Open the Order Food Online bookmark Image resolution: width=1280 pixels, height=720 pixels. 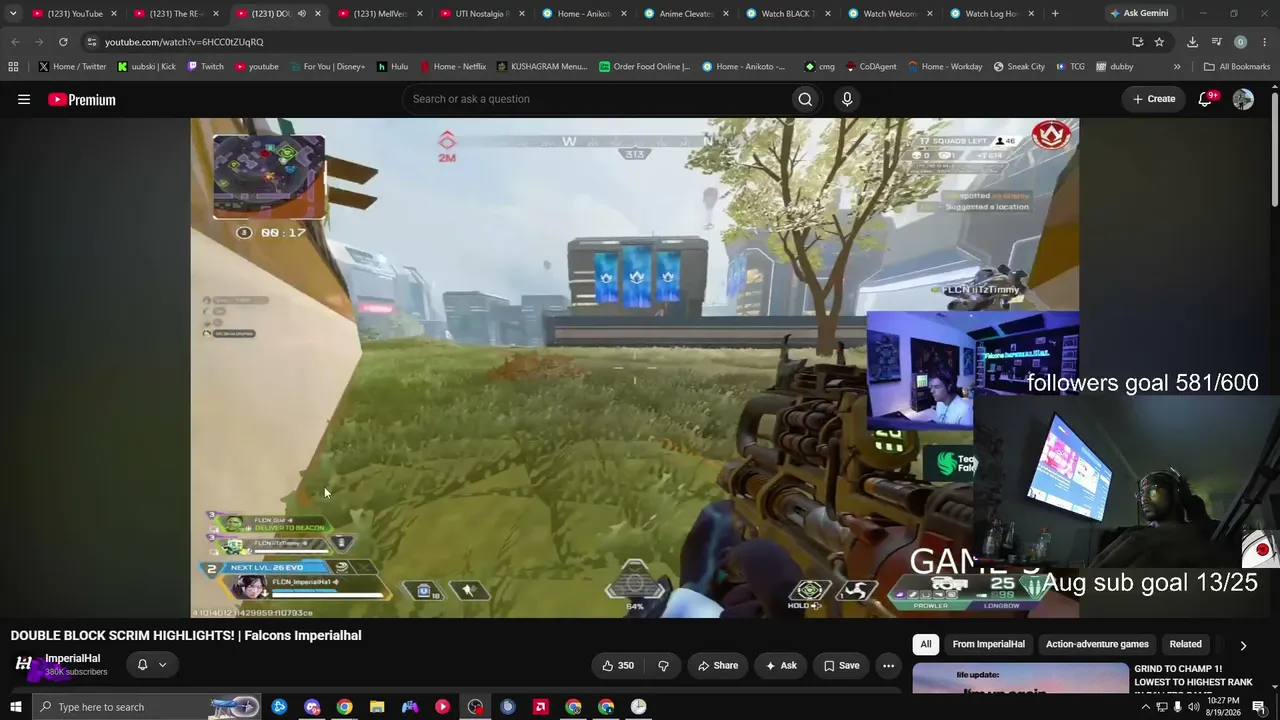click(645, 67)
